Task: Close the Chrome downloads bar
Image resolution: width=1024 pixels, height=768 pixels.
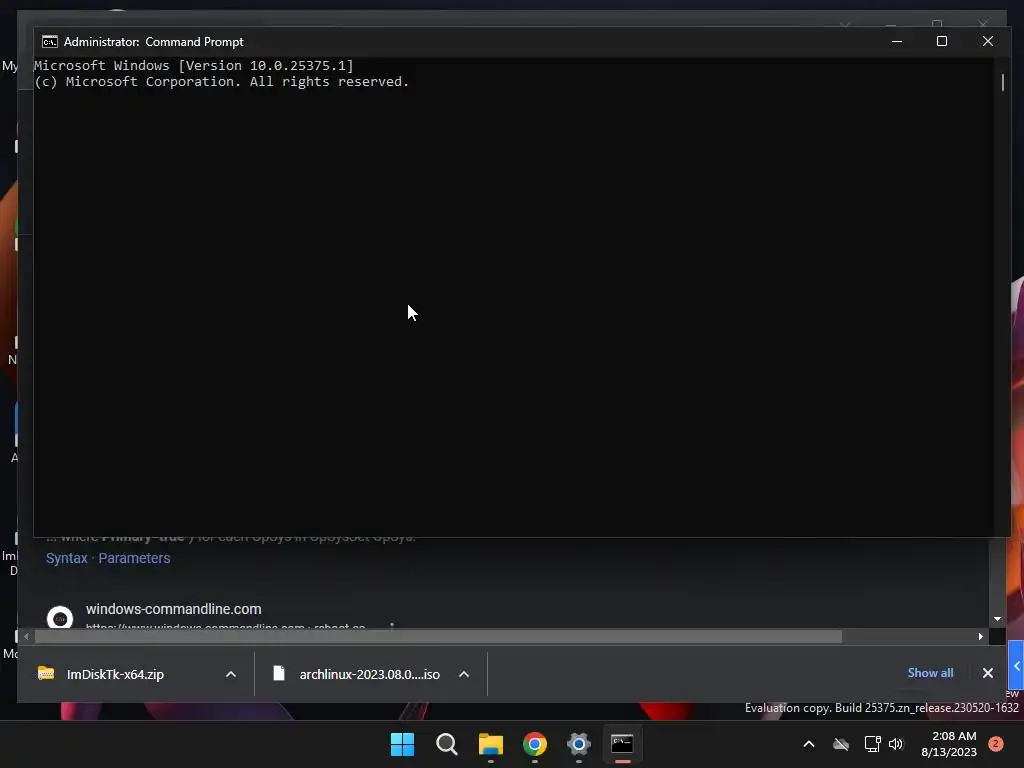Action: 988,673
